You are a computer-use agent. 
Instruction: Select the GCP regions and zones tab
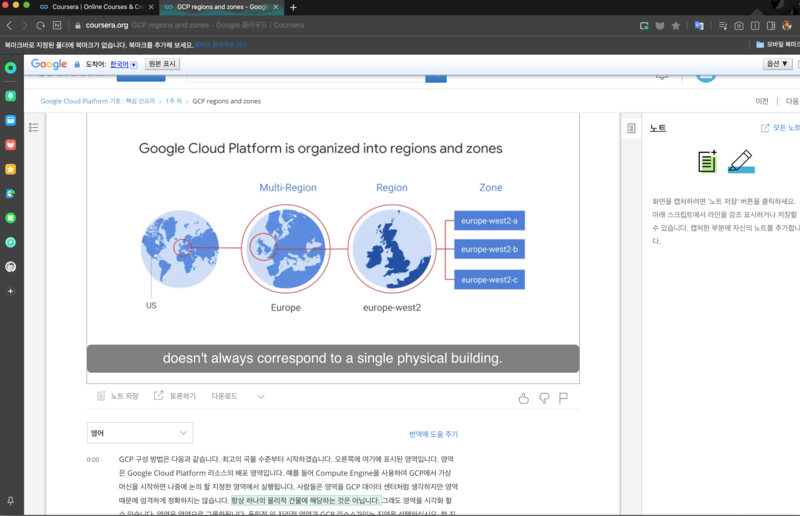tap(222, 7)
